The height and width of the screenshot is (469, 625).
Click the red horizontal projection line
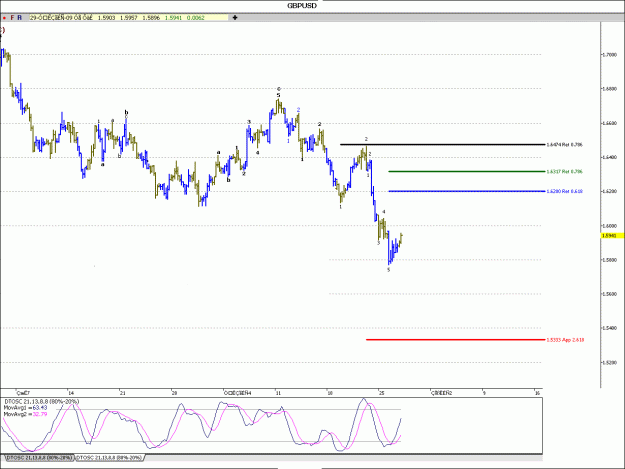(x=455, y=340)
